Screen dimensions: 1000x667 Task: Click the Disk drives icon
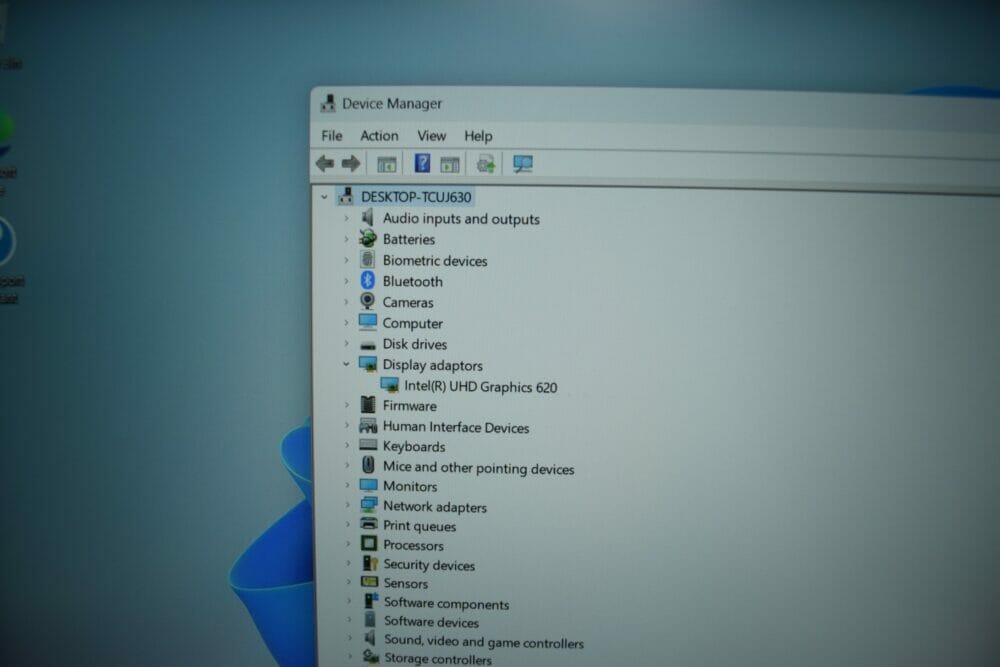coord(367,344)
